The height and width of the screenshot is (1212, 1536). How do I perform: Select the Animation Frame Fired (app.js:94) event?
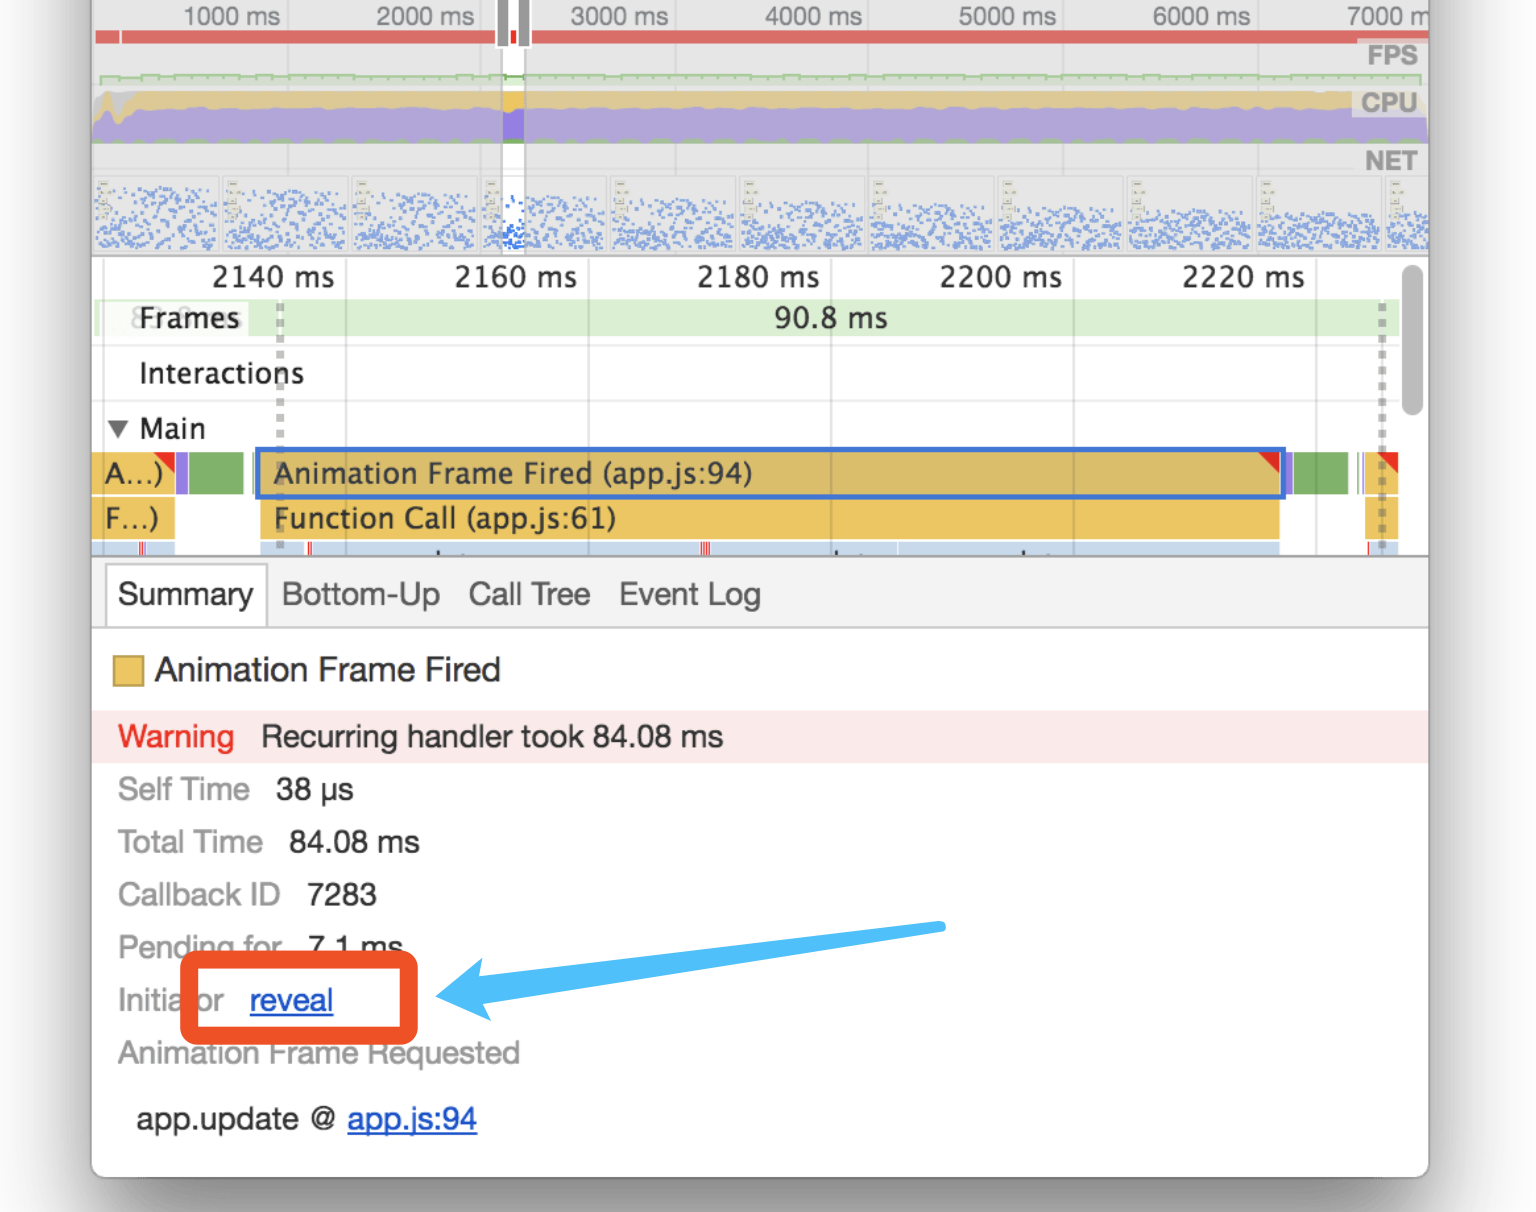coord(770,473)
